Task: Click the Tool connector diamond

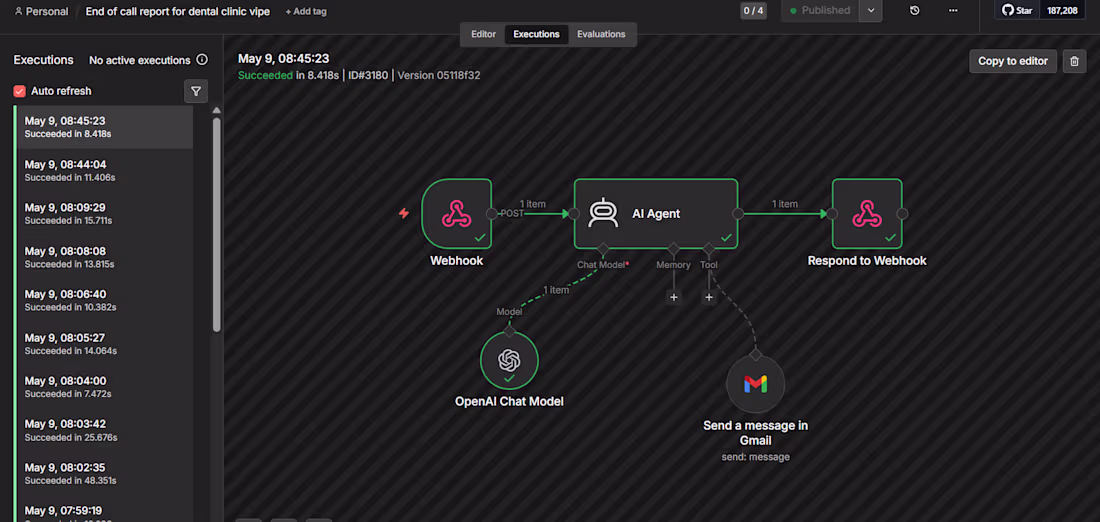Action: (709, 248)
